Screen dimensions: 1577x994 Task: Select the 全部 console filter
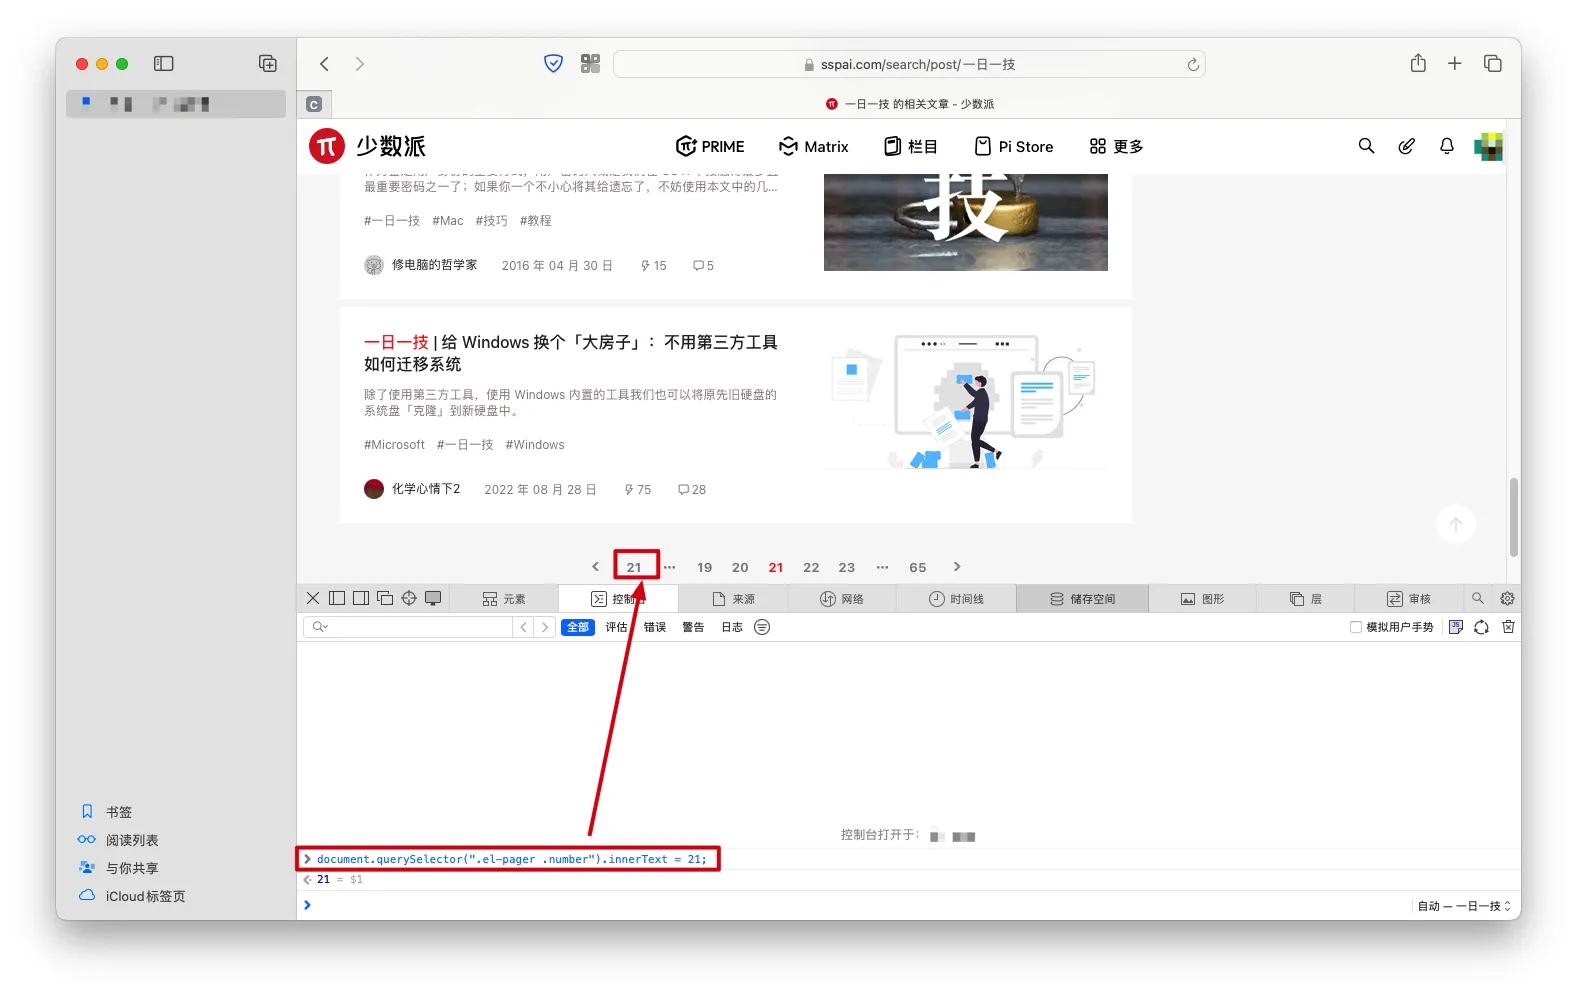tap(578, 627)
